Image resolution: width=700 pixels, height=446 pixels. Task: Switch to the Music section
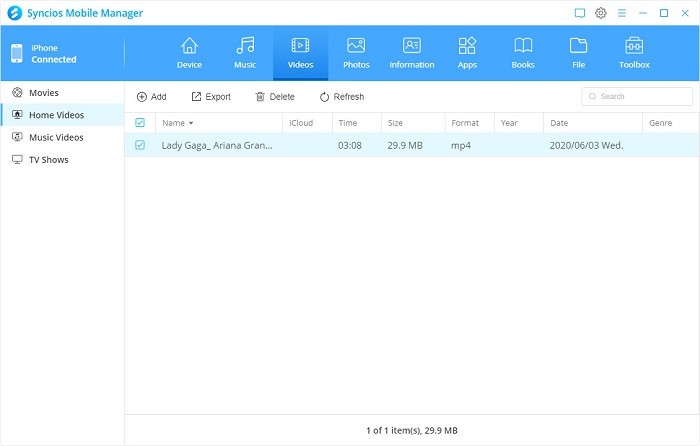tap(245, 53)
